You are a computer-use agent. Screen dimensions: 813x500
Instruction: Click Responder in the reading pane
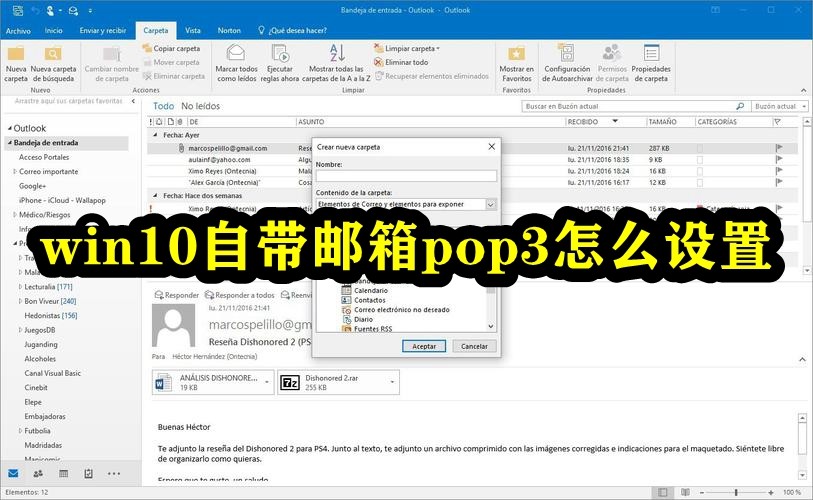pos(177,295)
